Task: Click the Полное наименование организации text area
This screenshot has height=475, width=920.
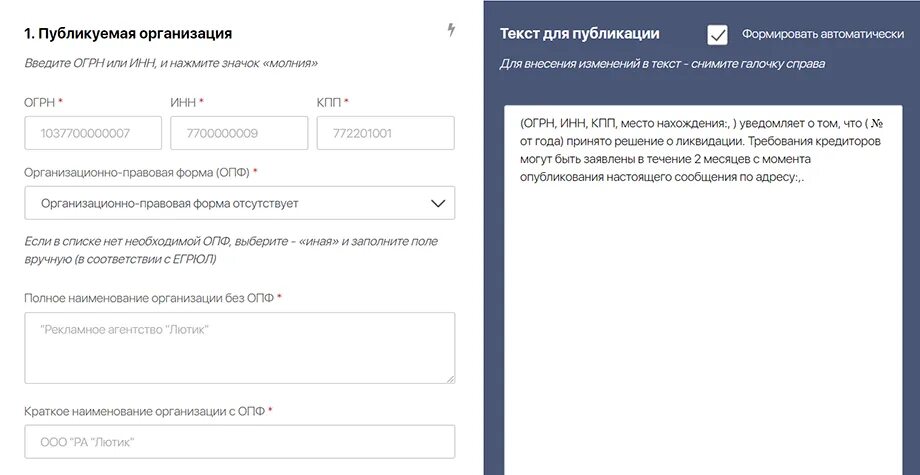Action: tap(239, 348)
